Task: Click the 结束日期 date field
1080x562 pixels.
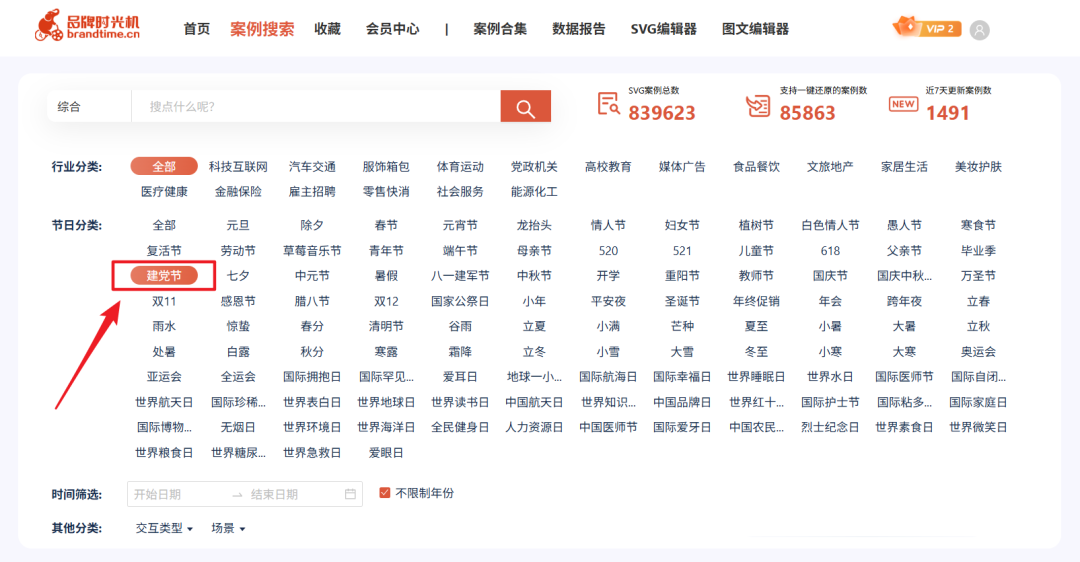Action: tap(274, 495)
